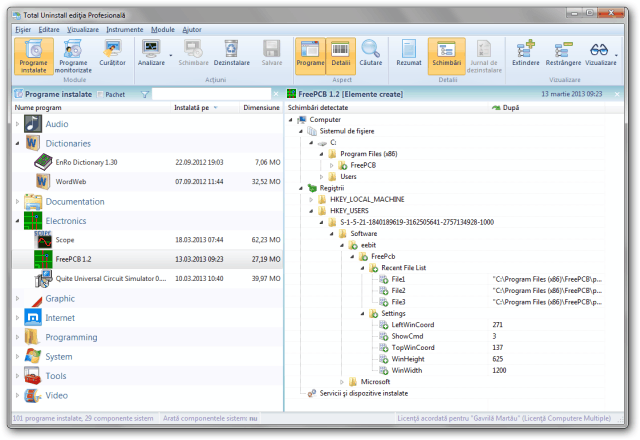The height and width of the screenshot is (440, 640).
Task: Expand the Microsoft registry key
Action: point(342,382)
